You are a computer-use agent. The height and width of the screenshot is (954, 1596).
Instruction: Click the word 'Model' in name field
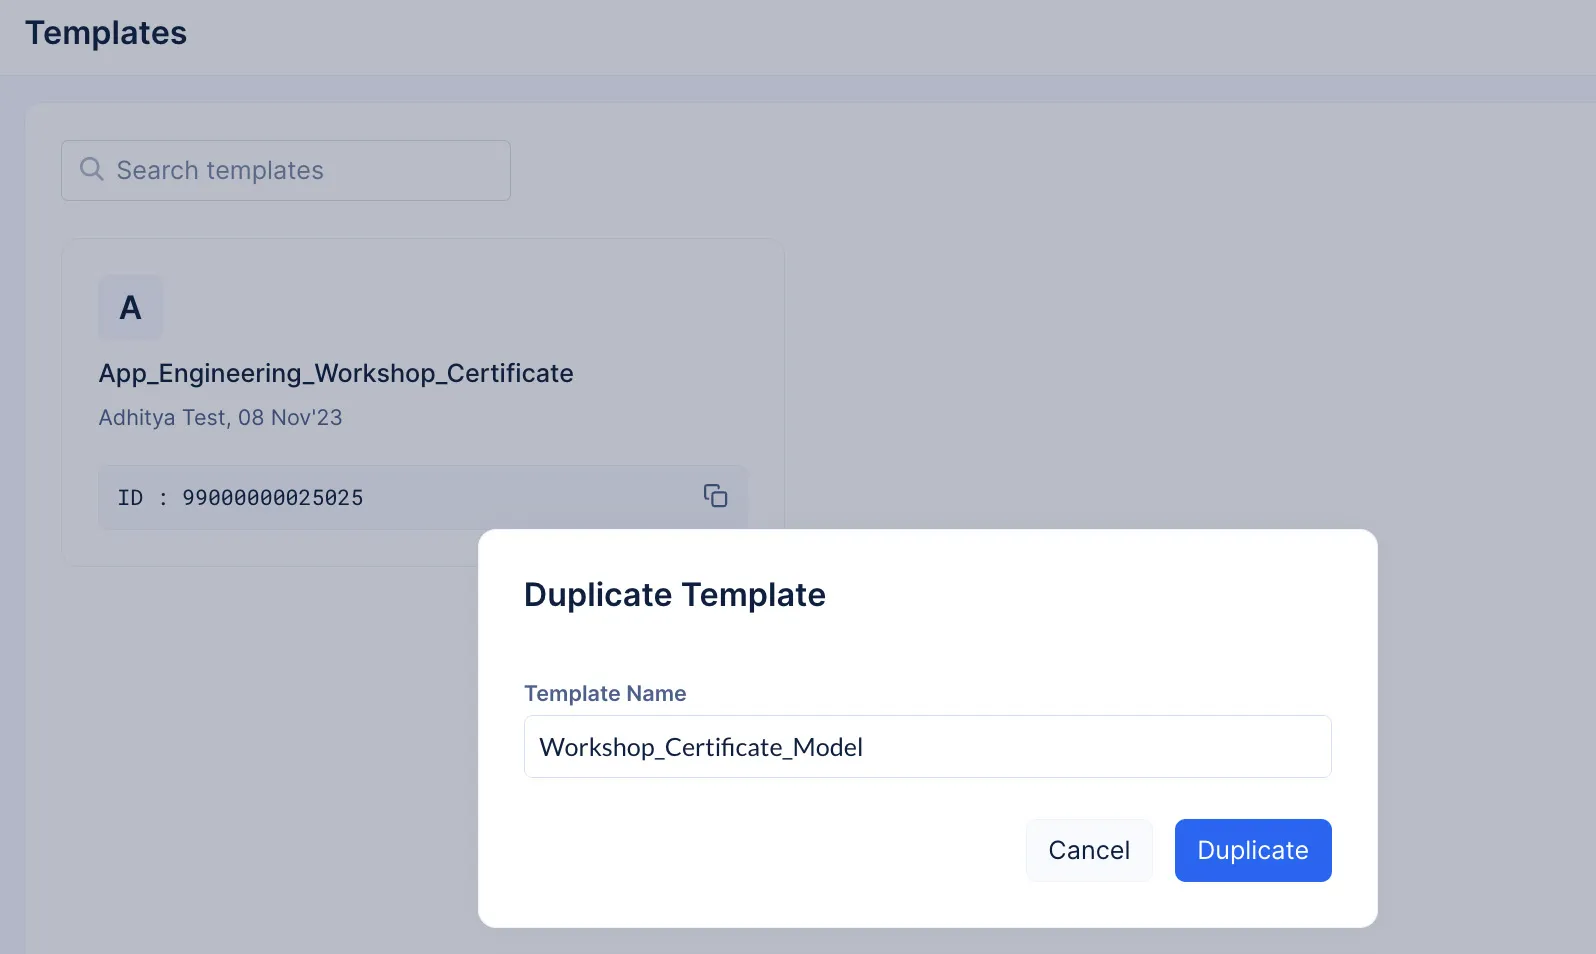coord(828,747)
